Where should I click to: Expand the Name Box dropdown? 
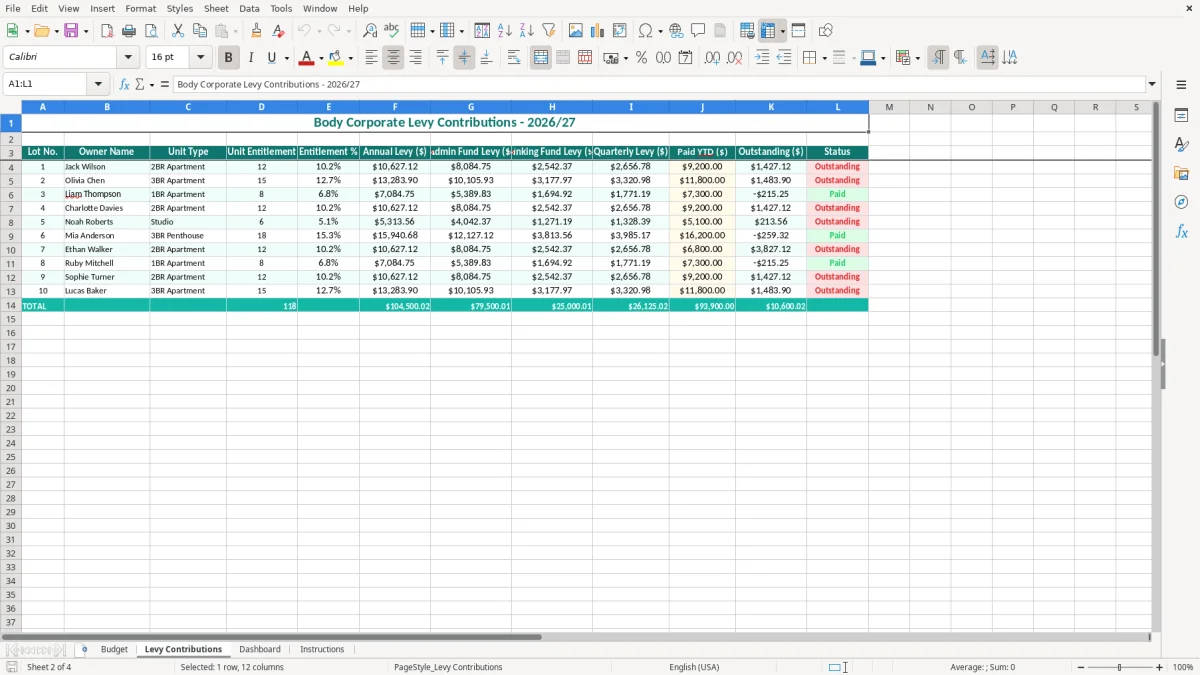98,85
